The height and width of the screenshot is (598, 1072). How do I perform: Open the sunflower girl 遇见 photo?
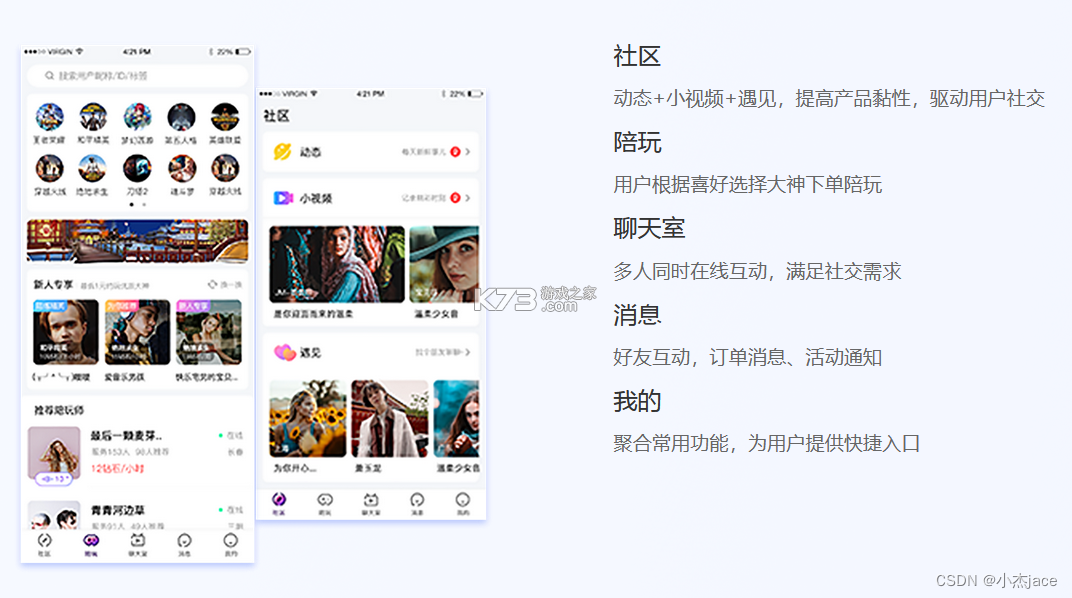[308, 418]
